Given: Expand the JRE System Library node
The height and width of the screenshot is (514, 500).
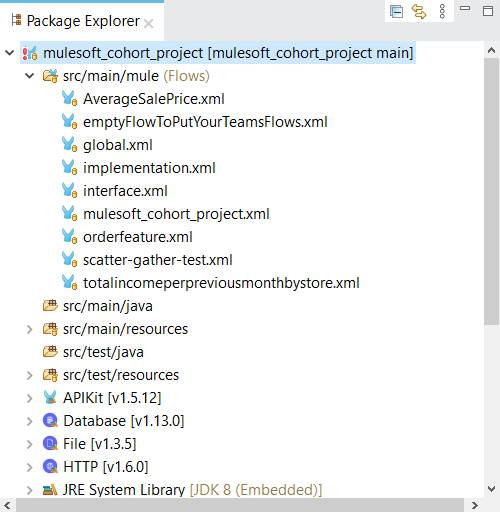Looking at the screenshot, I should [30, 490].
